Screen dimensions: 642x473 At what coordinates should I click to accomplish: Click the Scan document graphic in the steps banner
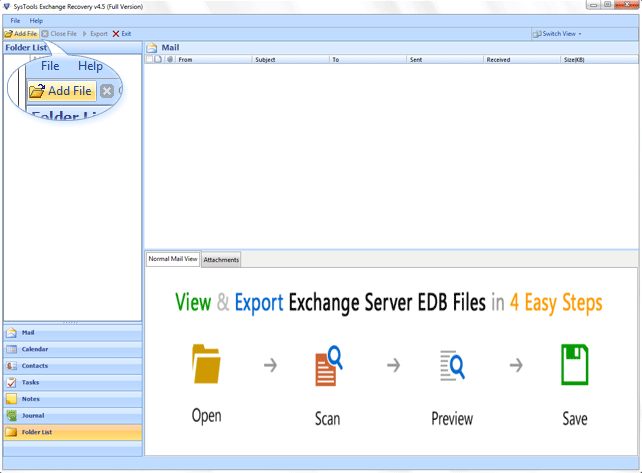coord(328,366)
